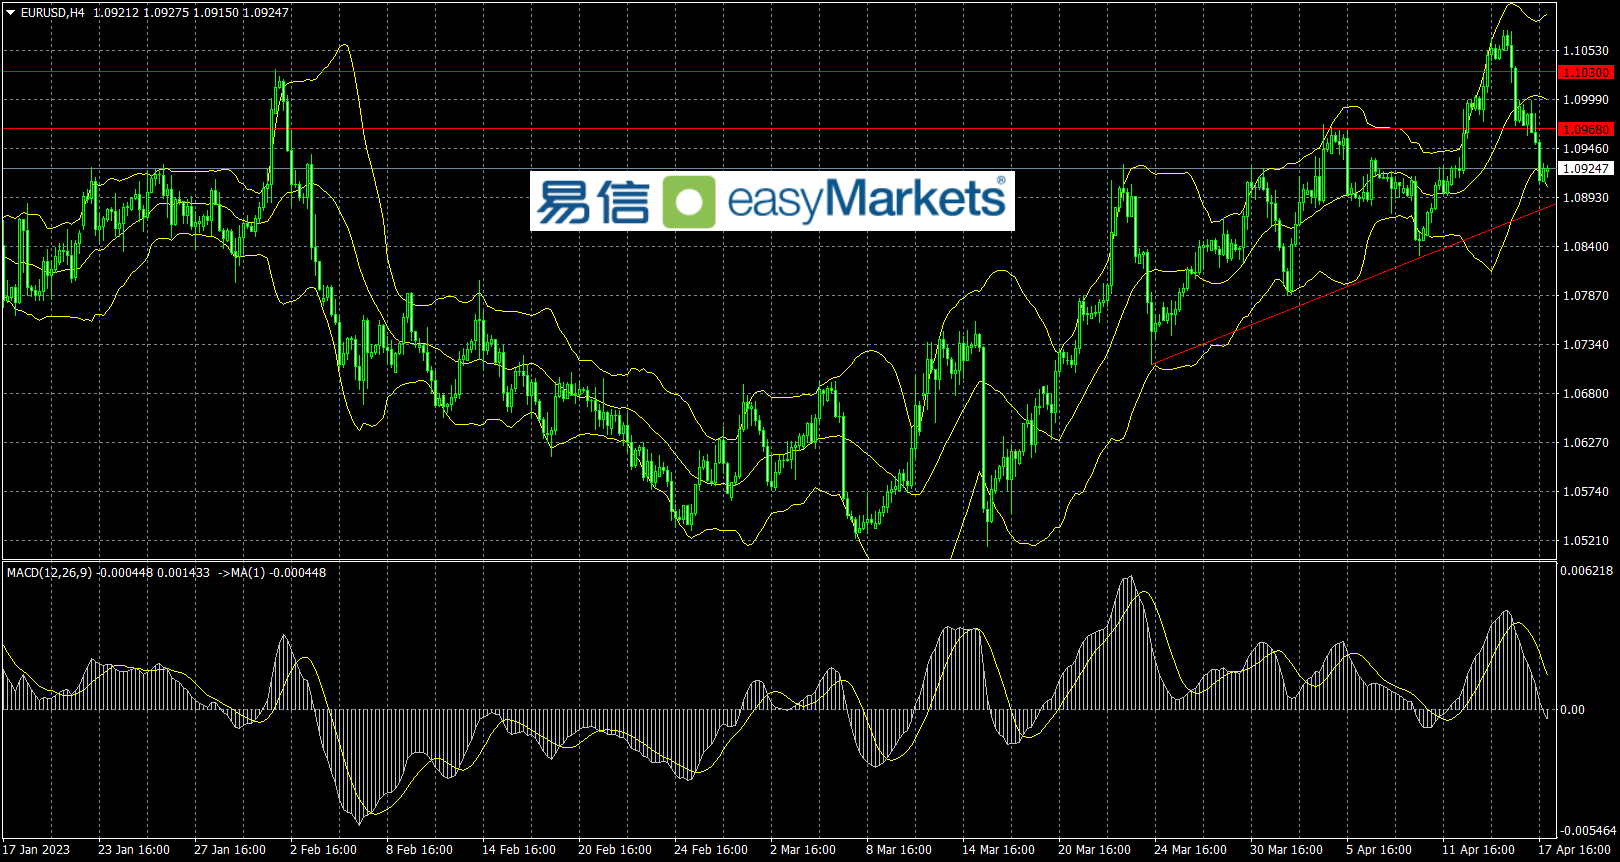This screenshot has width=1620, height=862.
Task: Click the 17 Apr 16:00 time label
Action: pos(1574,850)
